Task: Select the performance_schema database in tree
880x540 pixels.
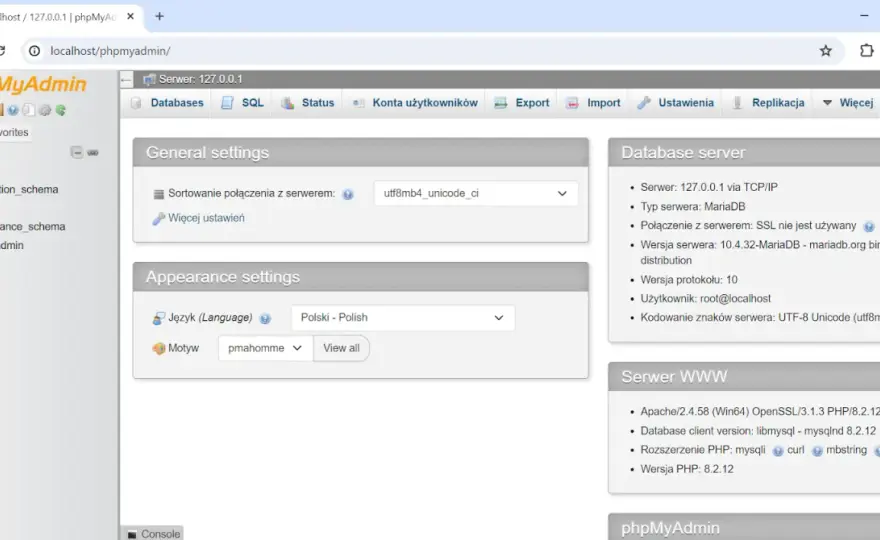Action: click(x=33, y=226)
